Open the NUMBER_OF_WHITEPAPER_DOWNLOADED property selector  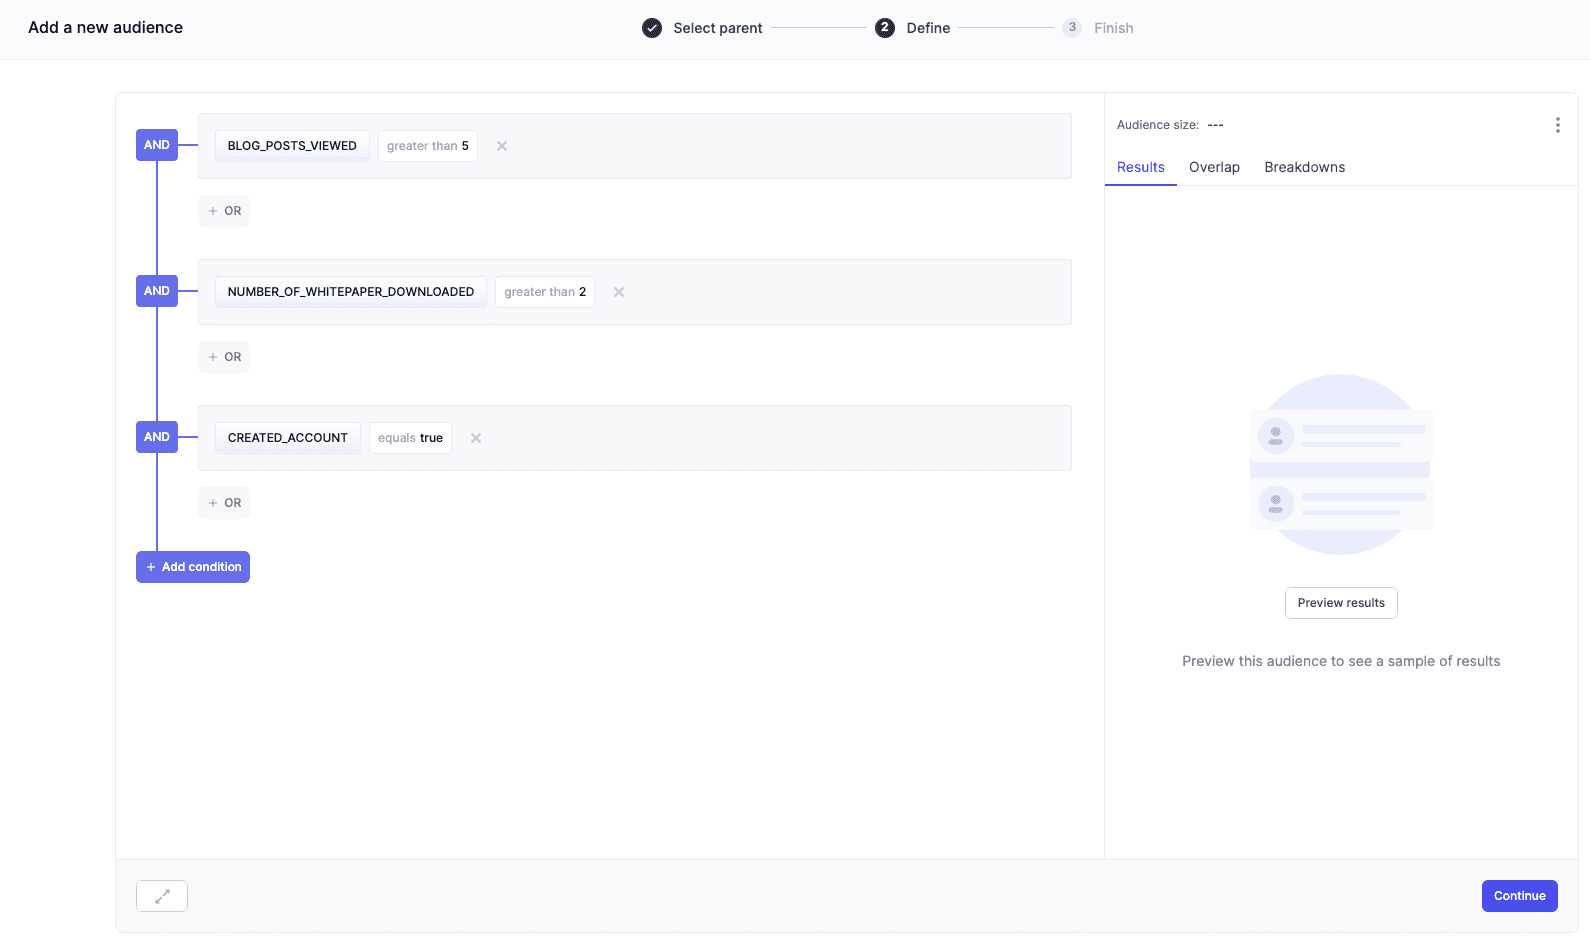[350, 292]
